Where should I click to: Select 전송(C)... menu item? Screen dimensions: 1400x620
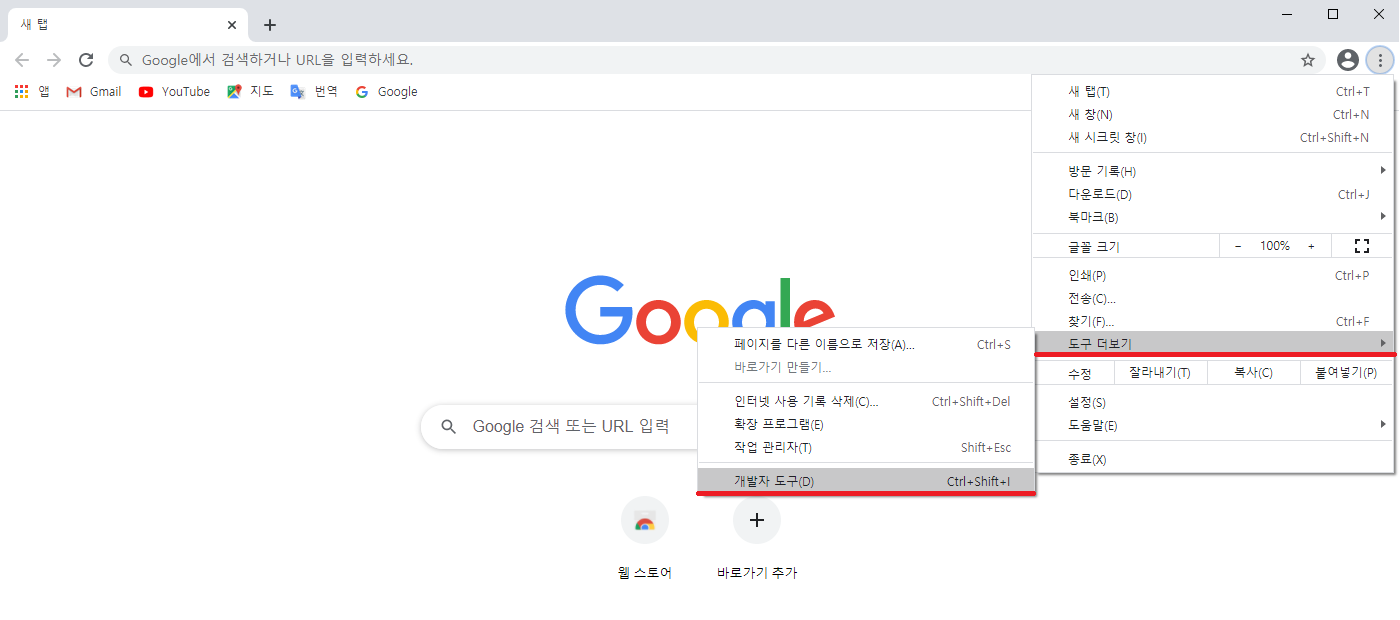pyautogui.click(x=1214, y=299)
